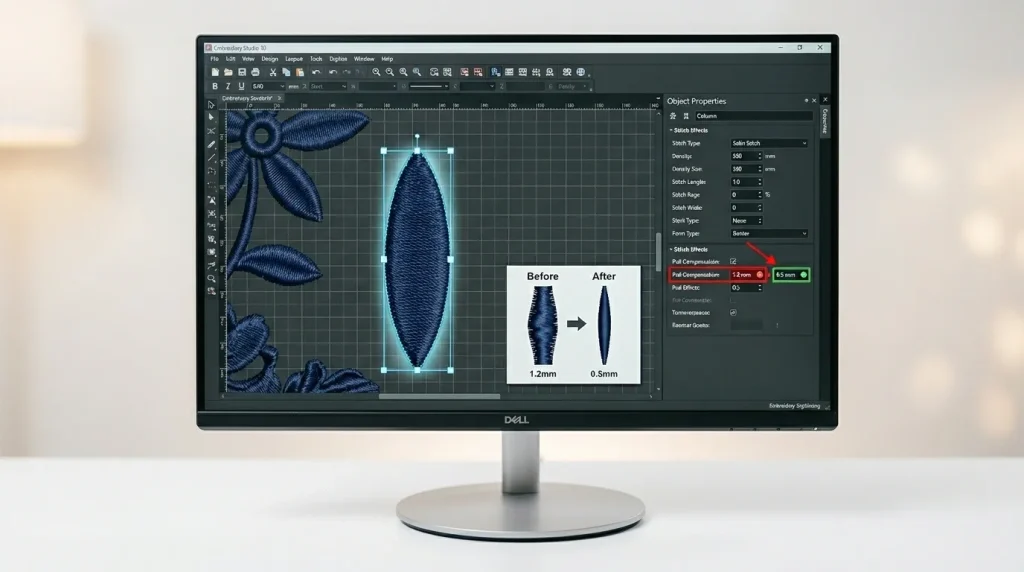Viewport: 1024px width, 572px height.
Task: Select the solid arrow reshape tool
Action: point(211,118)
